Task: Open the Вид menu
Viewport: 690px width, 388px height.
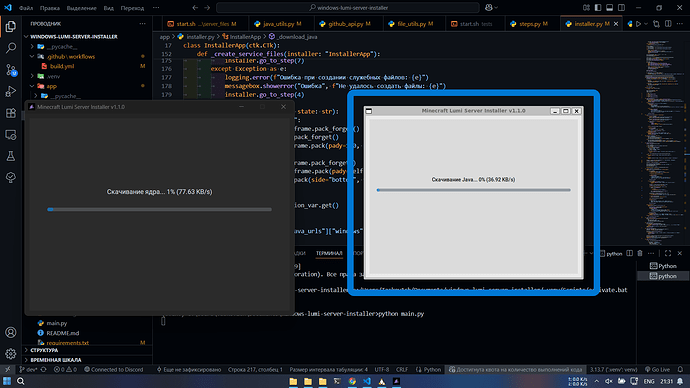Action: click(x=108, y=8)
